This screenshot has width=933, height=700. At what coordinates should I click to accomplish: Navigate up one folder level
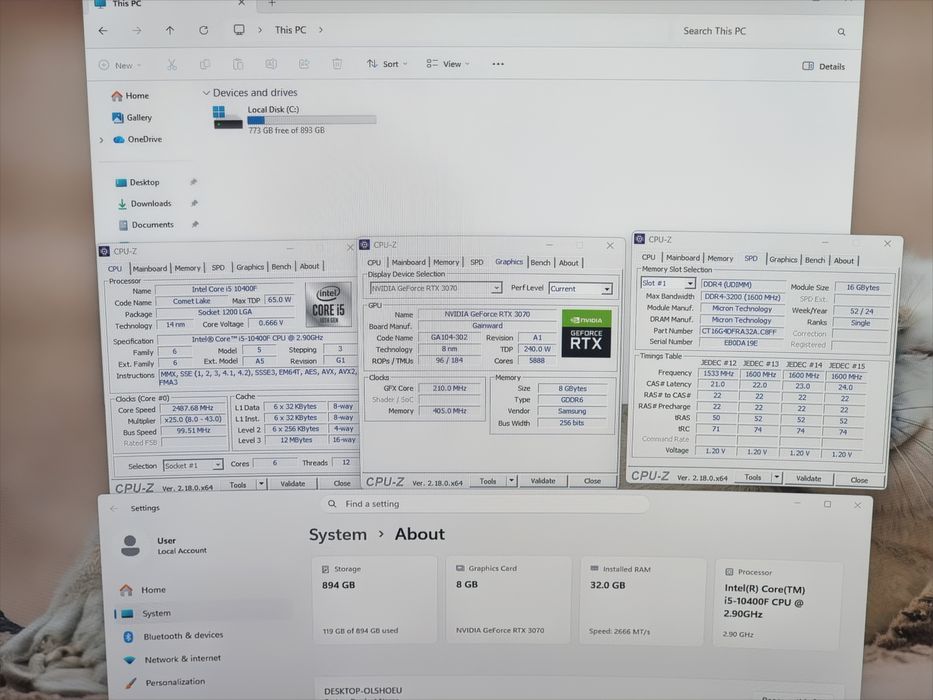170,30
